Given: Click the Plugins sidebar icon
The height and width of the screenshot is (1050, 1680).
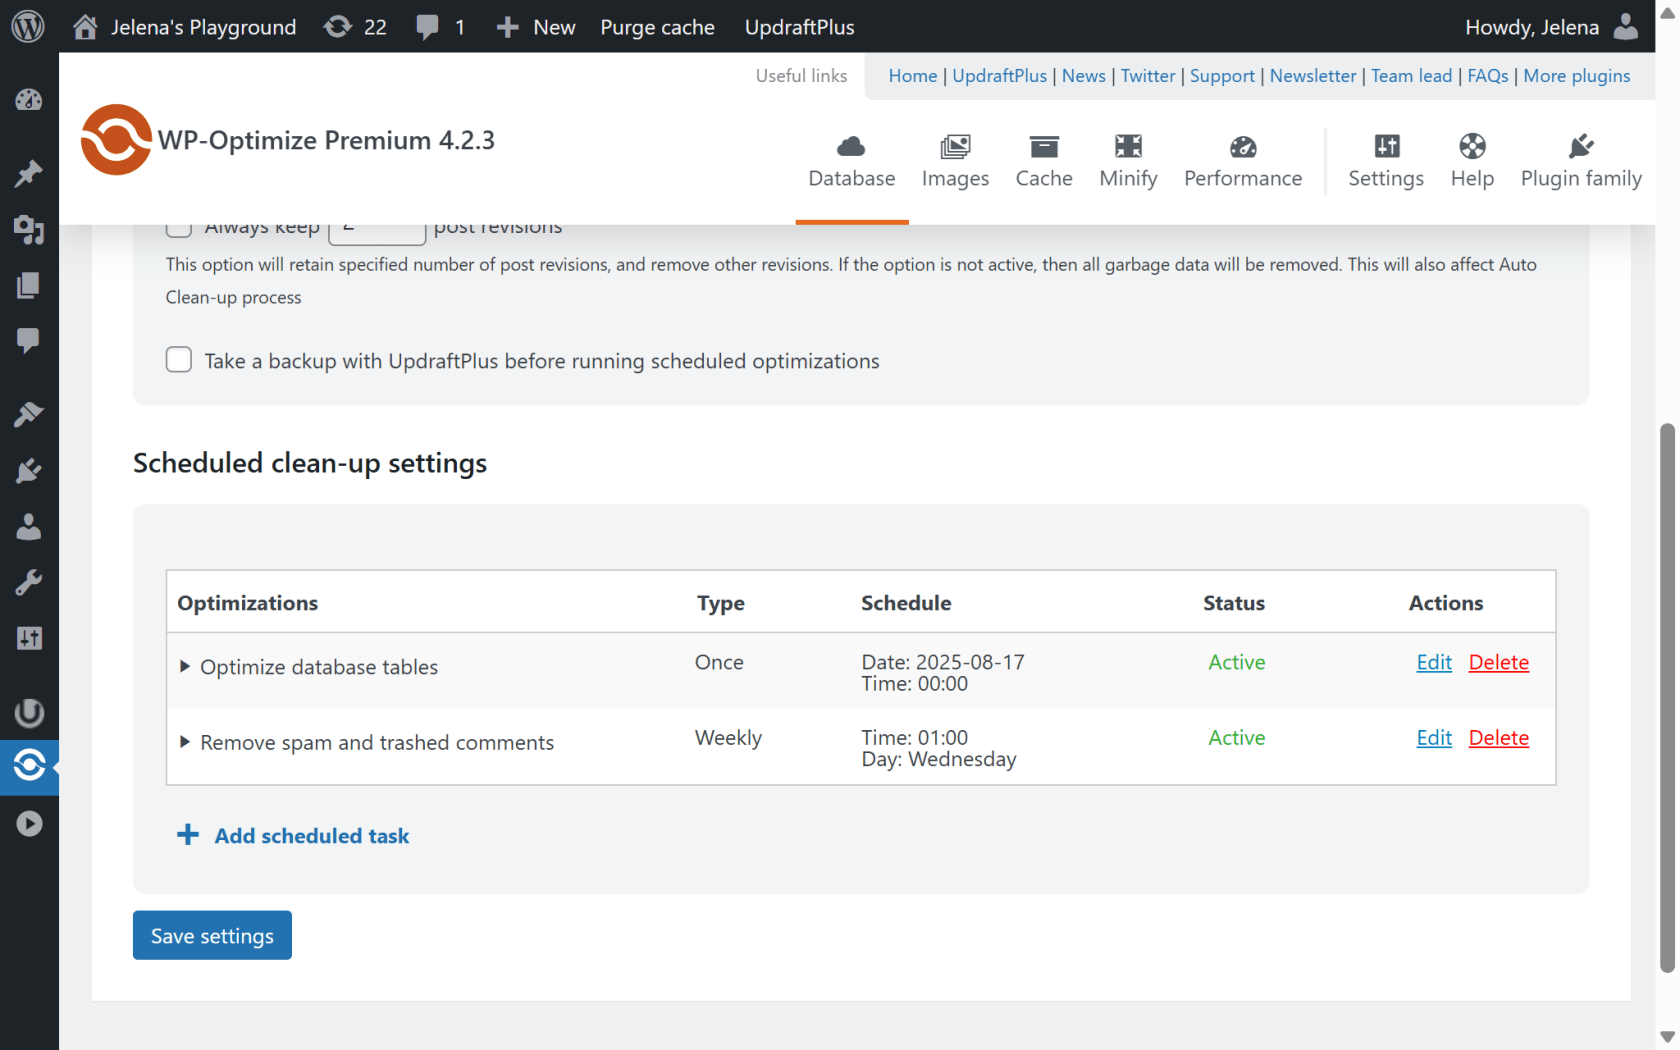Looking at the screenshot, I should [x=29, y=471].
